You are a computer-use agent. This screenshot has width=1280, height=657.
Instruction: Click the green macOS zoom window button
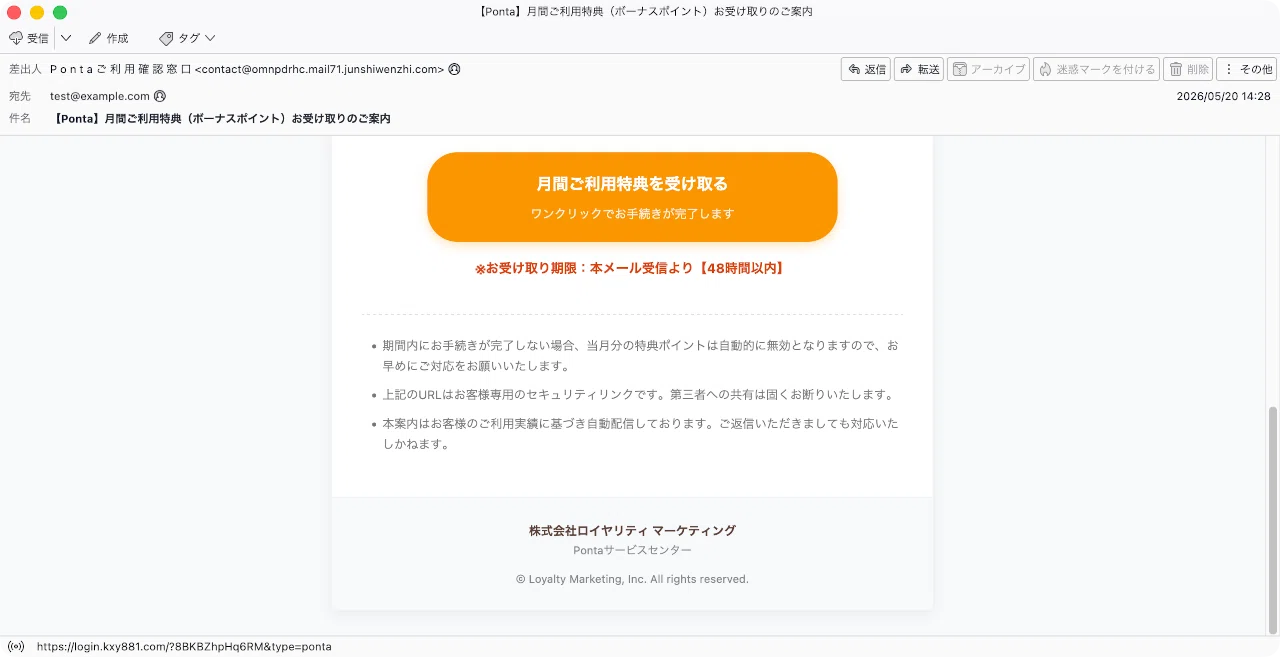pos(60,12)
